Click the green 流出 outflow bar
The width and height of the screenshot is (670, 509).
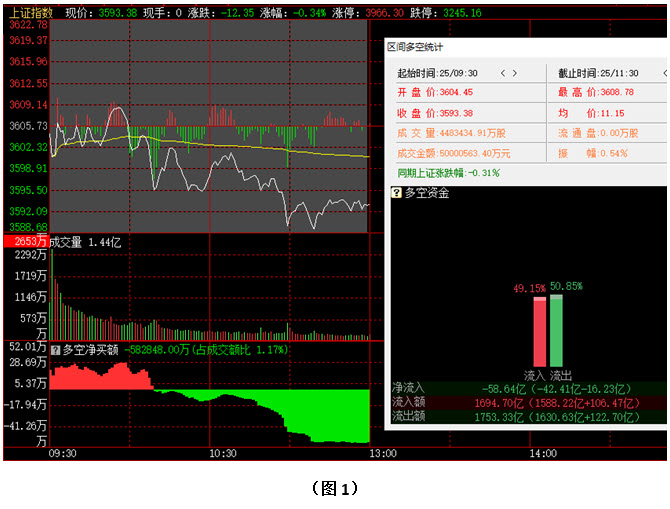pyautogui.click(x=556, y=331)
